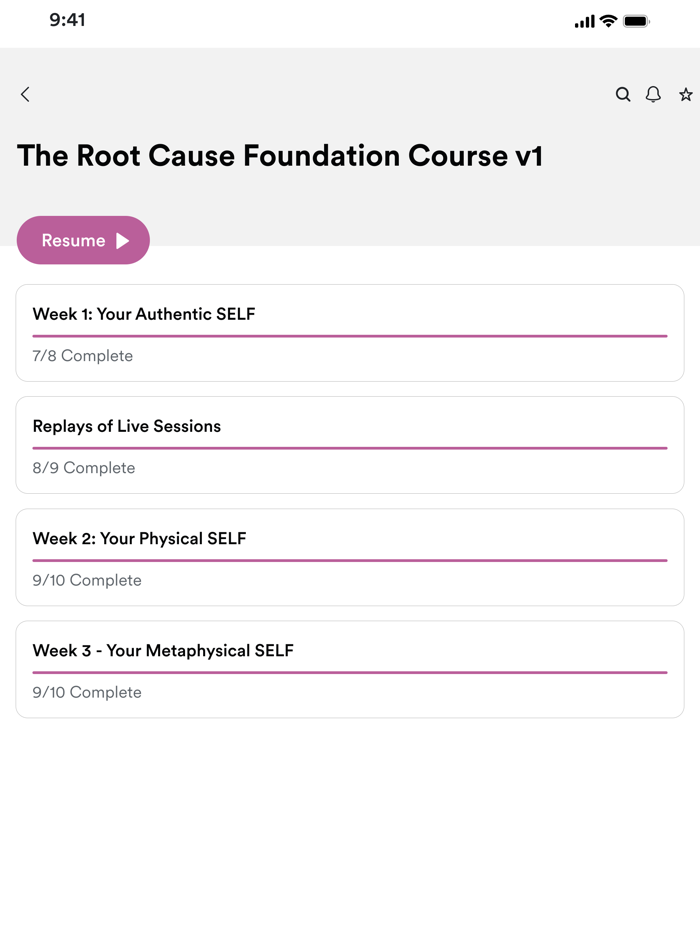The image size is (700, 934).
Task: Click the notifications bell icon
Action: point(653,94)
